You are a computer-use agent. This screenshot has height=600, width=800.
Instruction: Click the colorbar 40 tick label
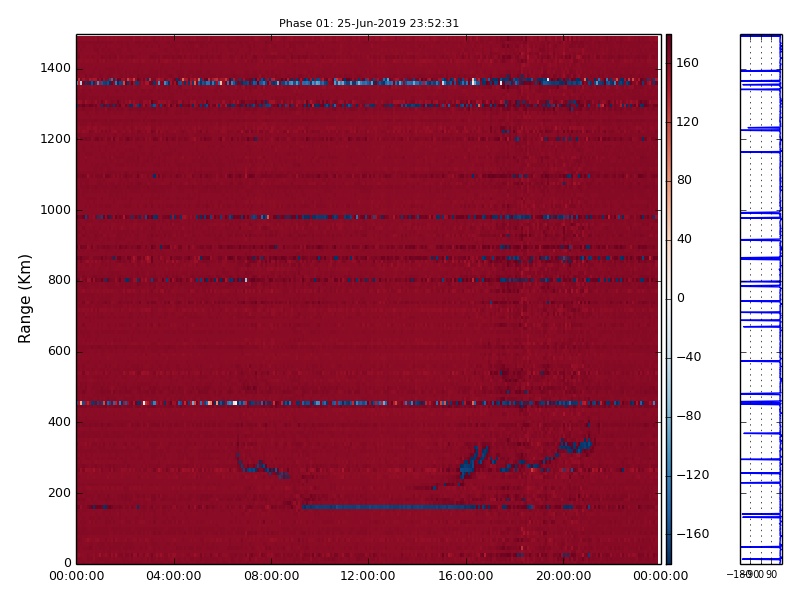tap(684, 239)
